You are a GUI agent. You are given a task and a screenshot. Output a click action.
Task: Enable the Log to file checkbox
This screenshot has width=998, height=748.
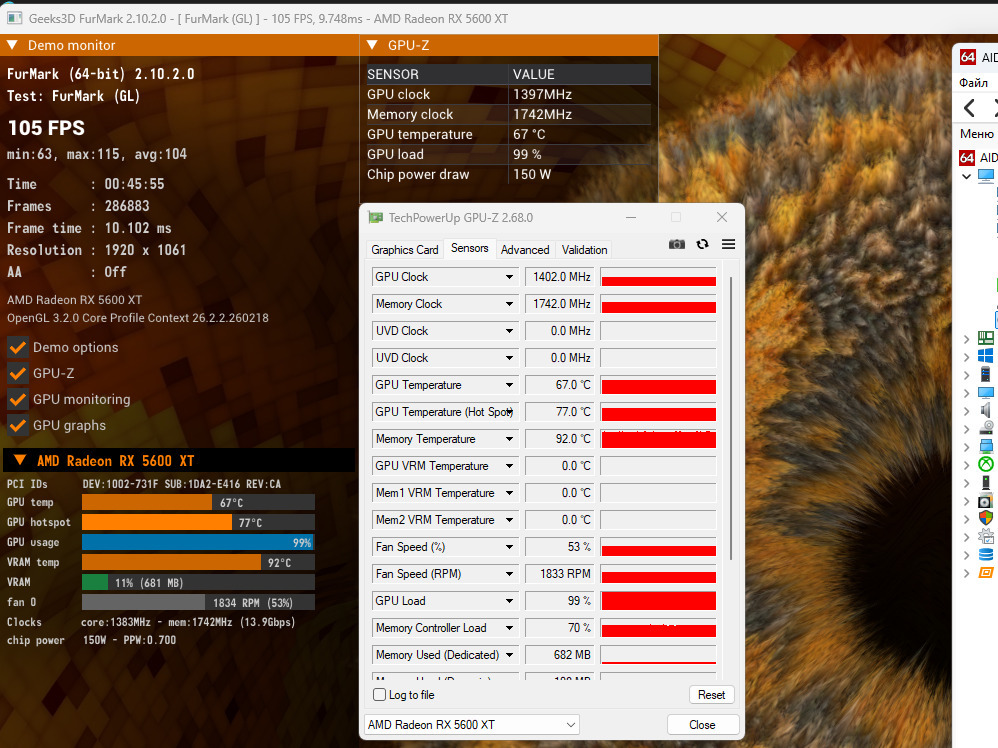380,695
